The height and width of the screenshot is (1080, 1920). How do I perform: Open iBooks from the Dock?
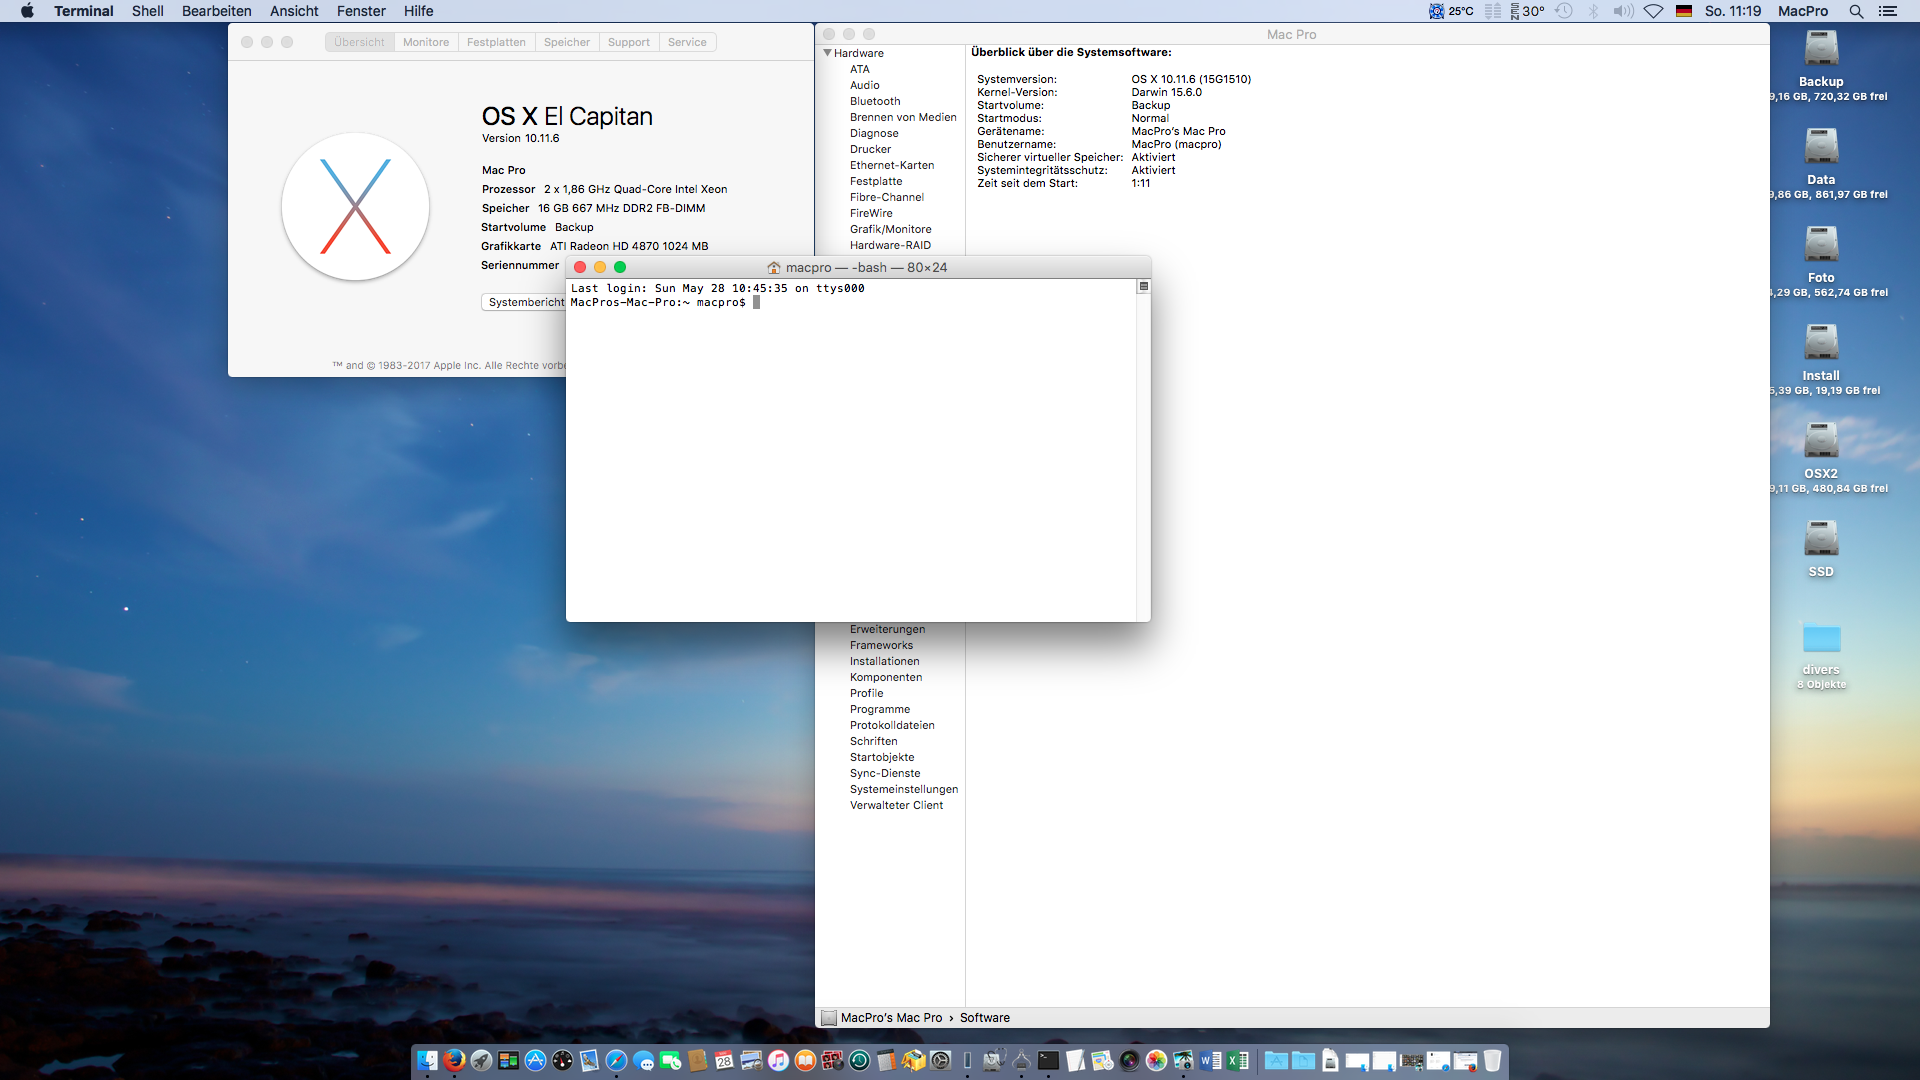pyautogui.click(x=805, y=1060)
